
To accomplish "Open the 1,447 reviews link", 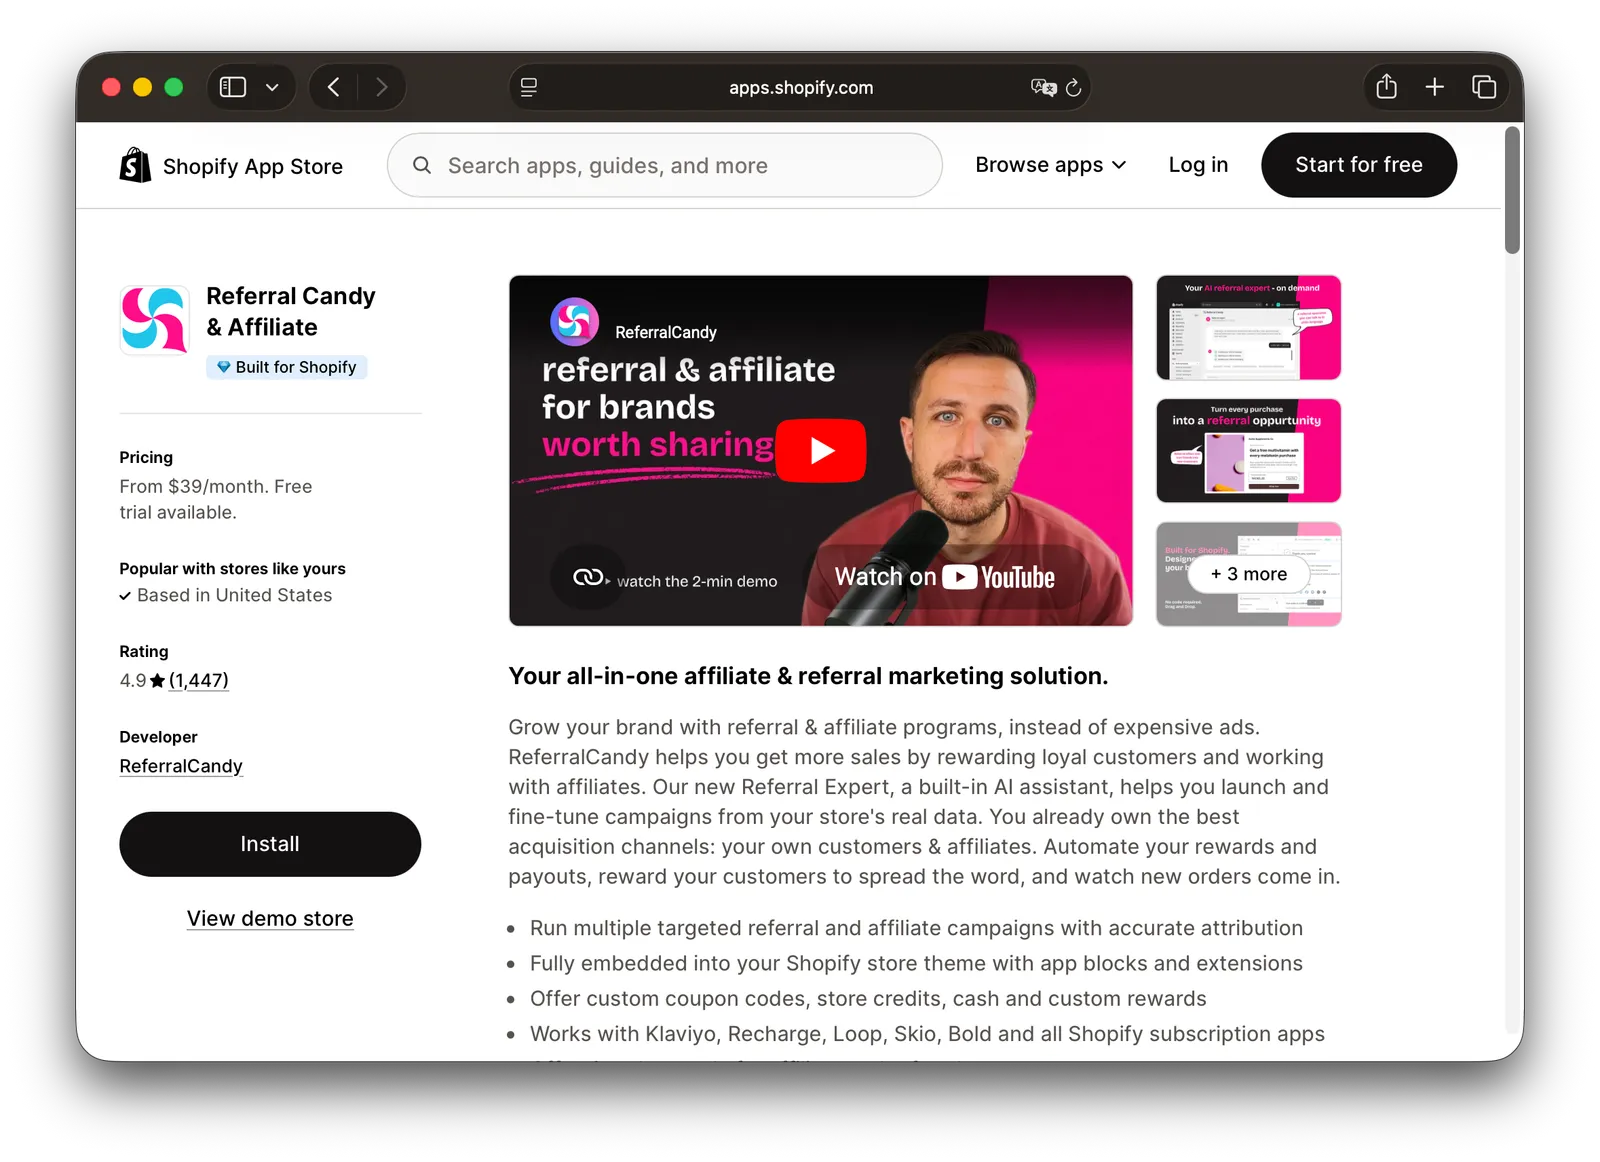I will coord(199,680).
